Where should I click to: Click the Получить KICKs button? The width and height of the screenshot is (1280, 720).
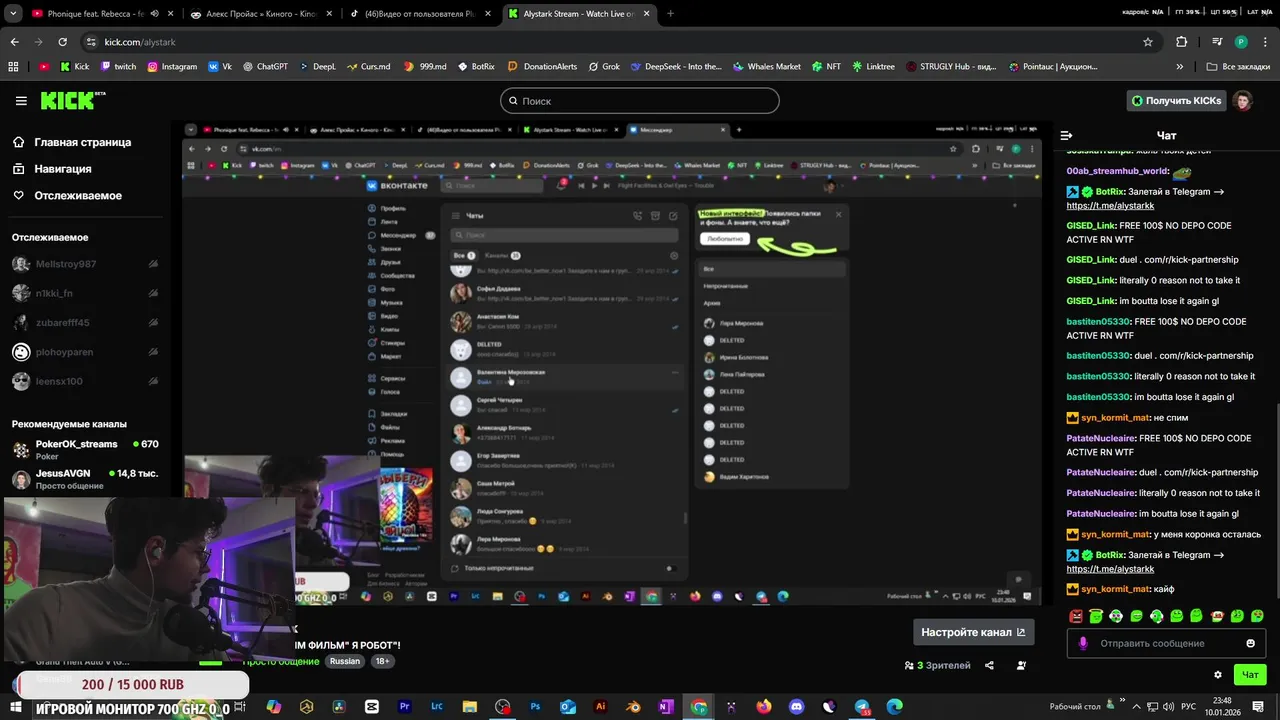tap(1176, 101)
